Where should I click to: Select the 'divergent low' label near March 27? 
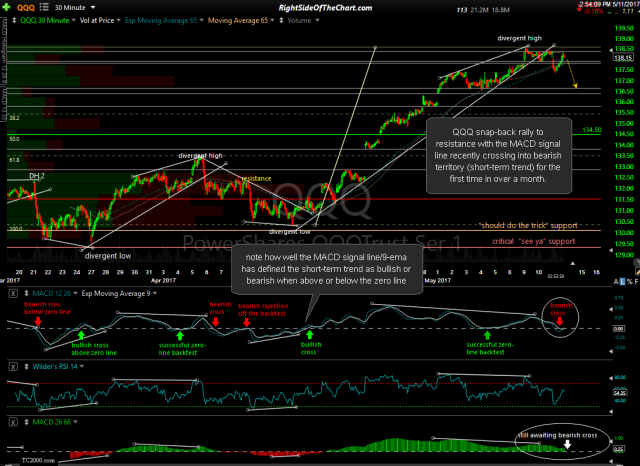[108, 256]
